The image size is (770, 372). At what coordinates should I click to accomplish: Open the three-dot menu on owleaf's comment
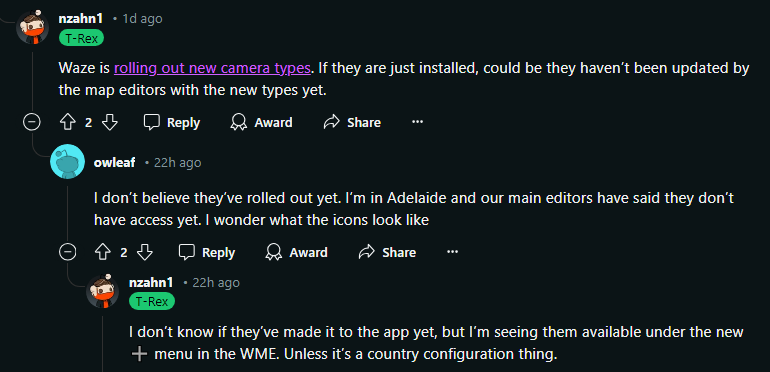point(453,252)
